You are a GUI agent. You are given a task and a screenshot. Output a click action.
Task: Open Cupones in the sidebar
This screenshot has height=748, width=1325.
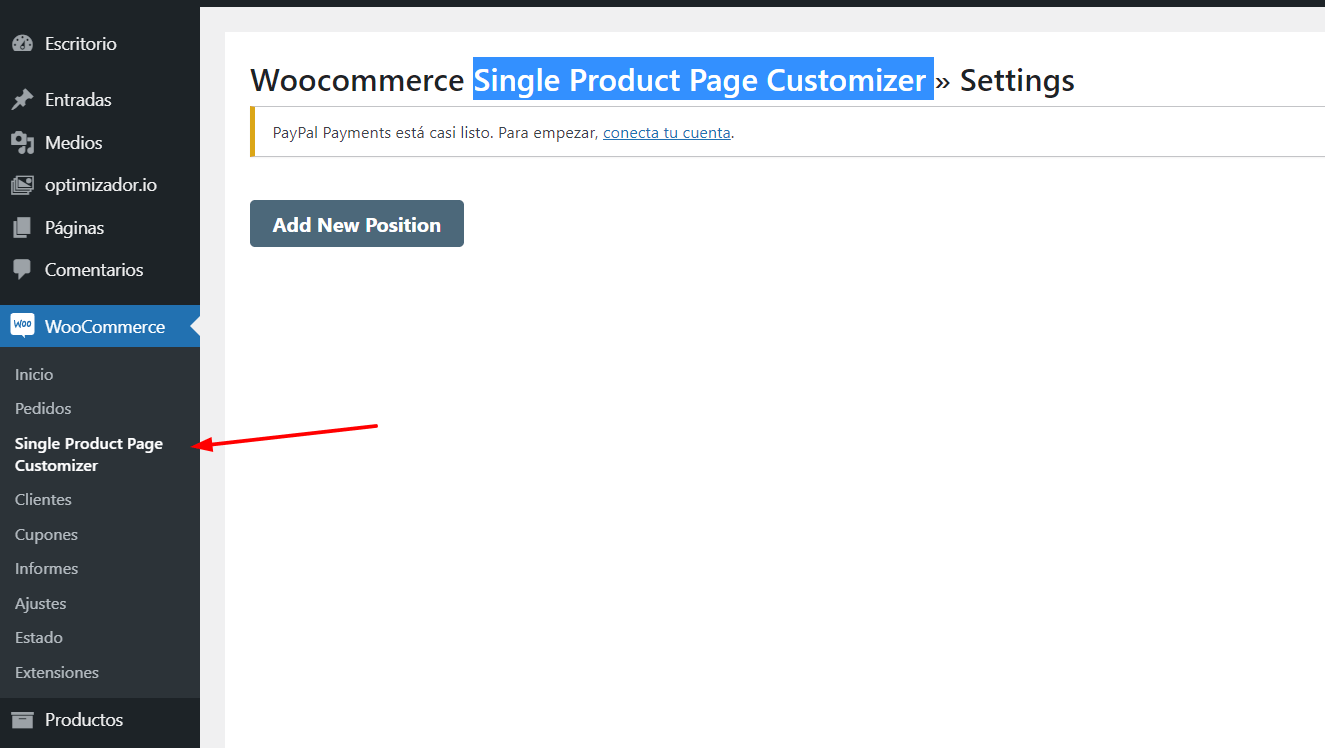(x=46, y=535)
